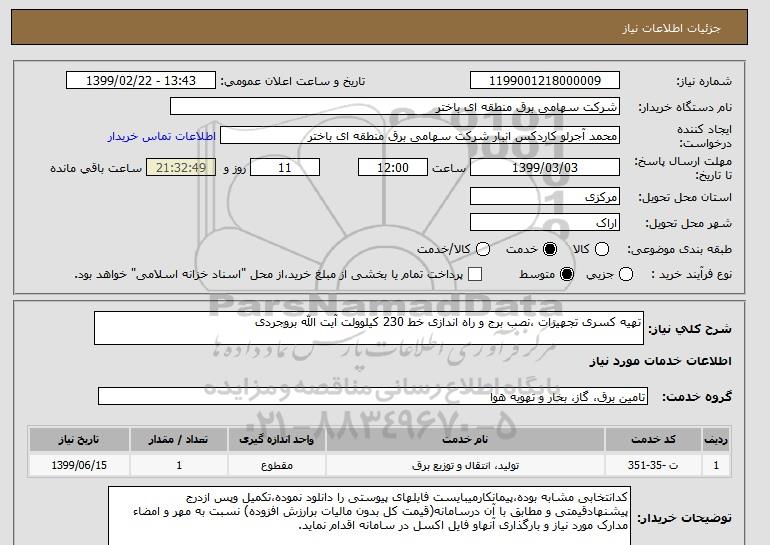Click the delivery city field اراک
This screenshot has height=545, width=770.
545,222
